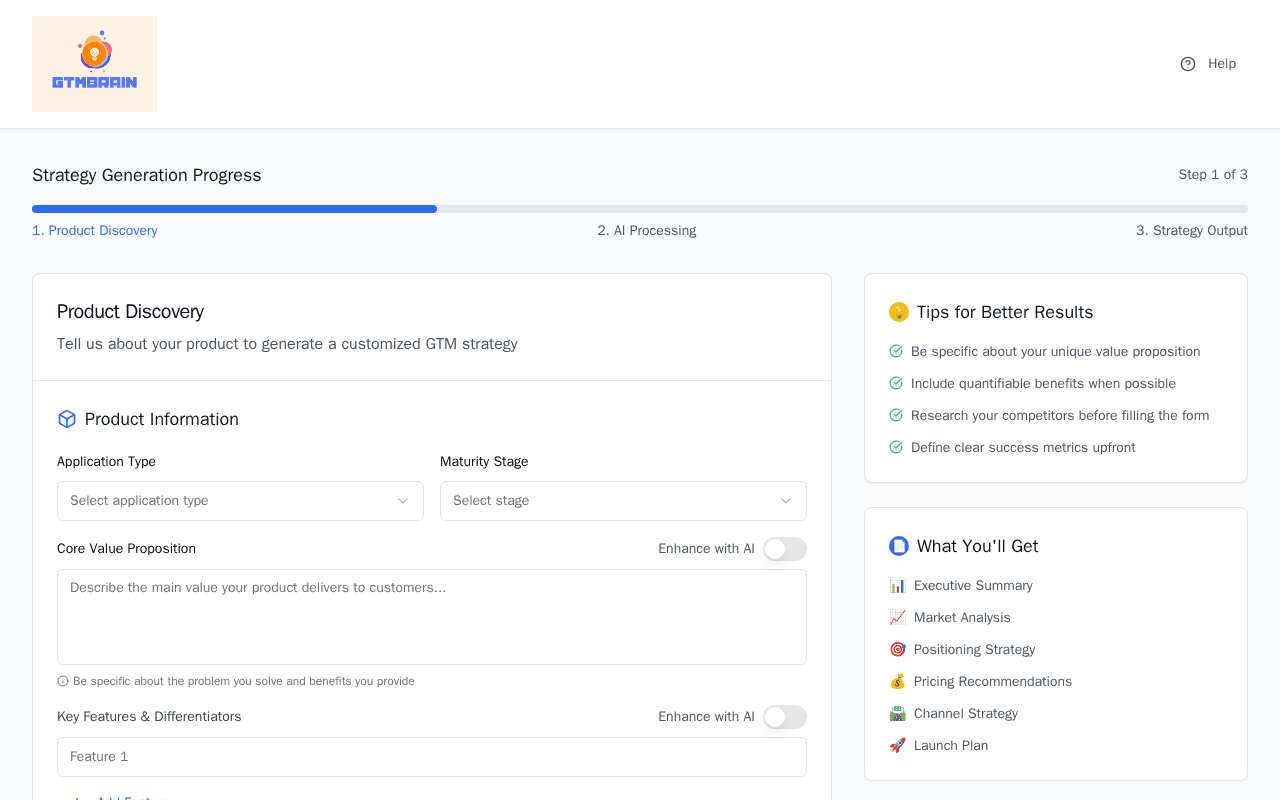
Task: Click the info icon under the value proposition box
Action: tap(63, 681)
